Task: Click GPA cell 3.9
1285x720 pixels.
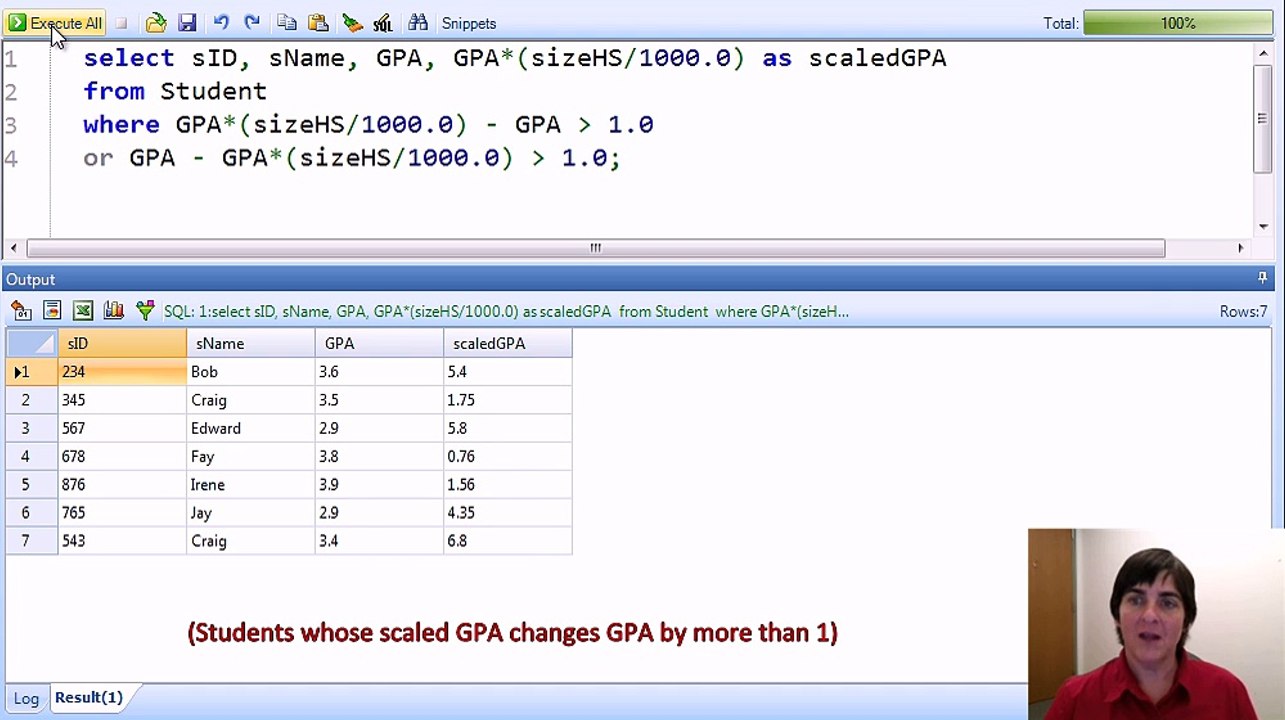Action: click(x=379, y=485)
